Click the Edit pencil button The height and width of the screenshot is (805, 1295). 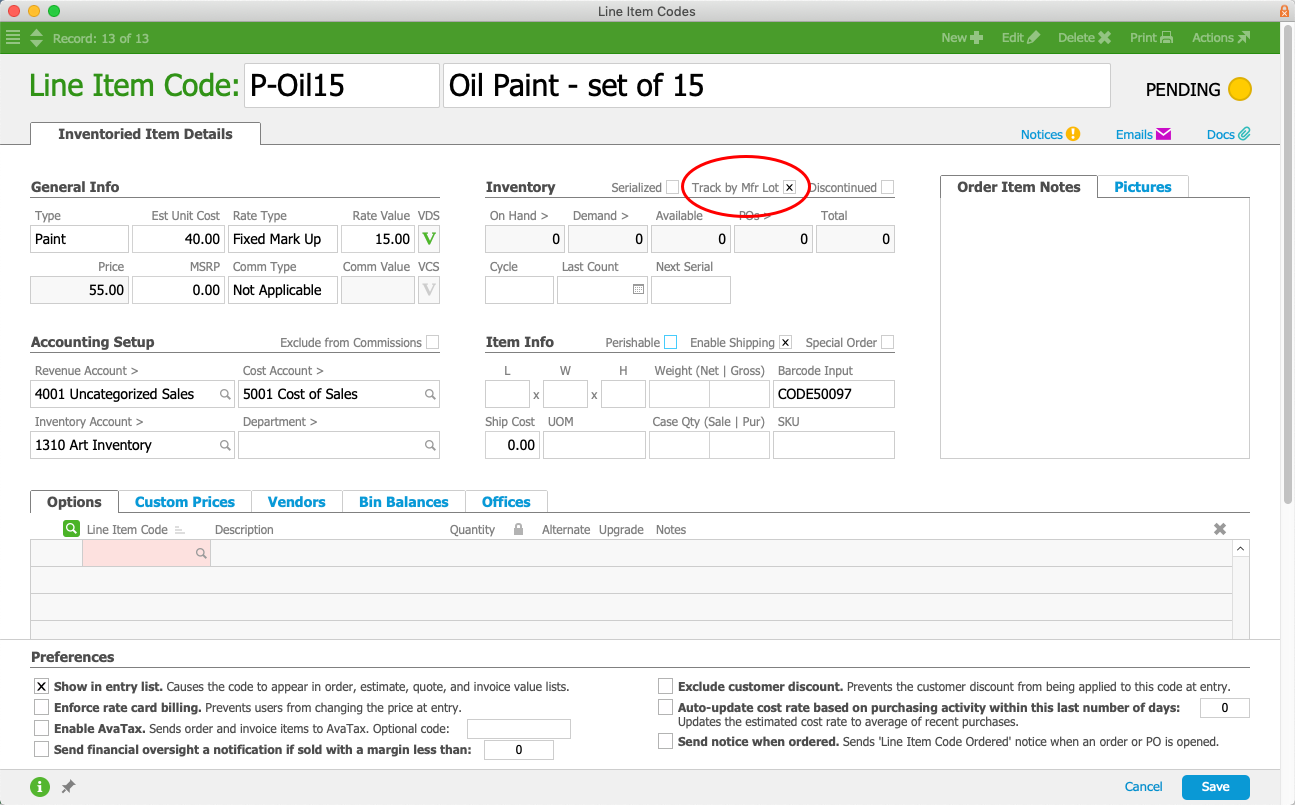pos(1021,38)
